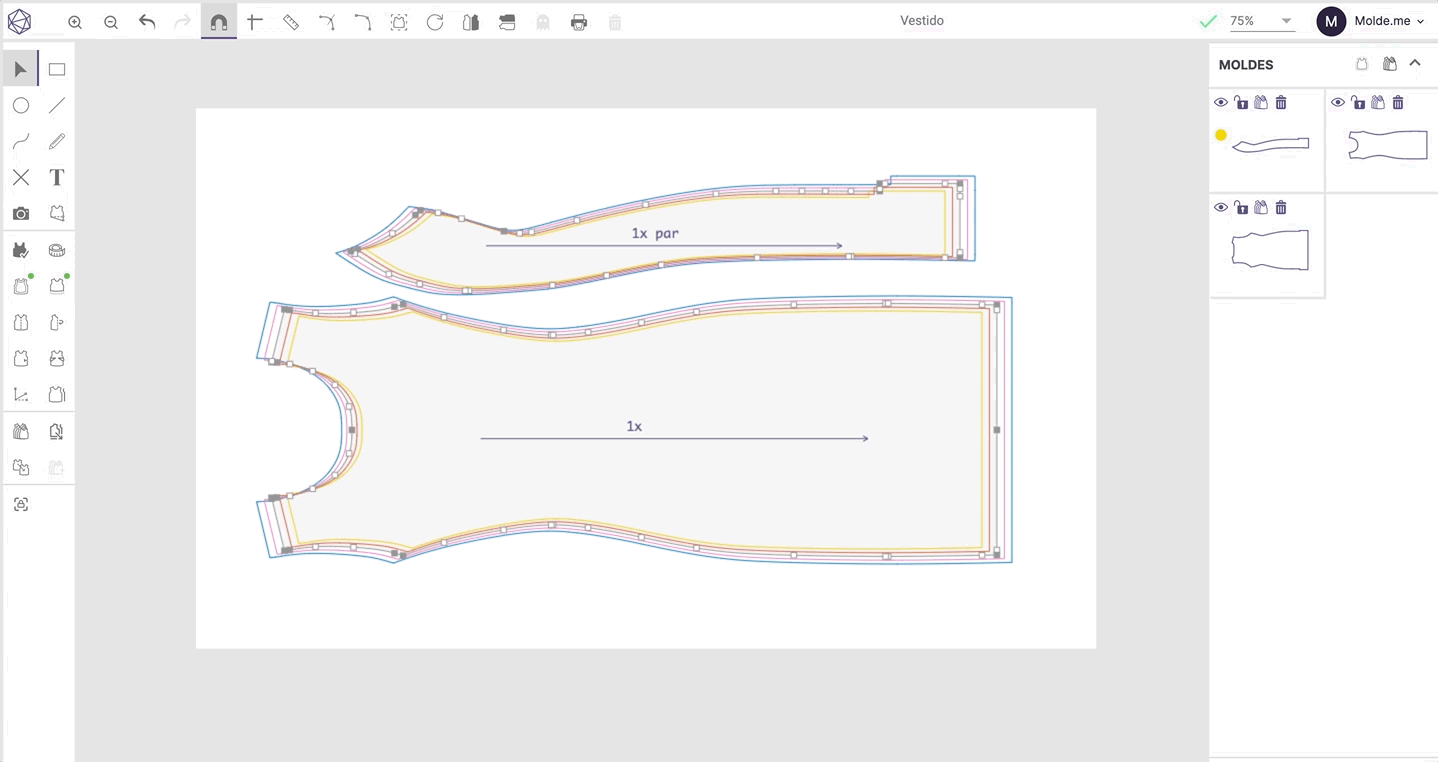1438x762 pixels.
Task: Click the yellow dot on the sleeve mold
Action: click(x=1221, y=135)
